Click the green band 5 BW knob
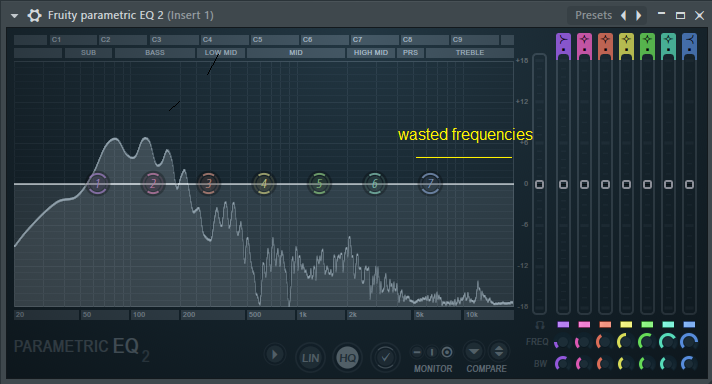The image size is (712, 384). tap(647, 363)
